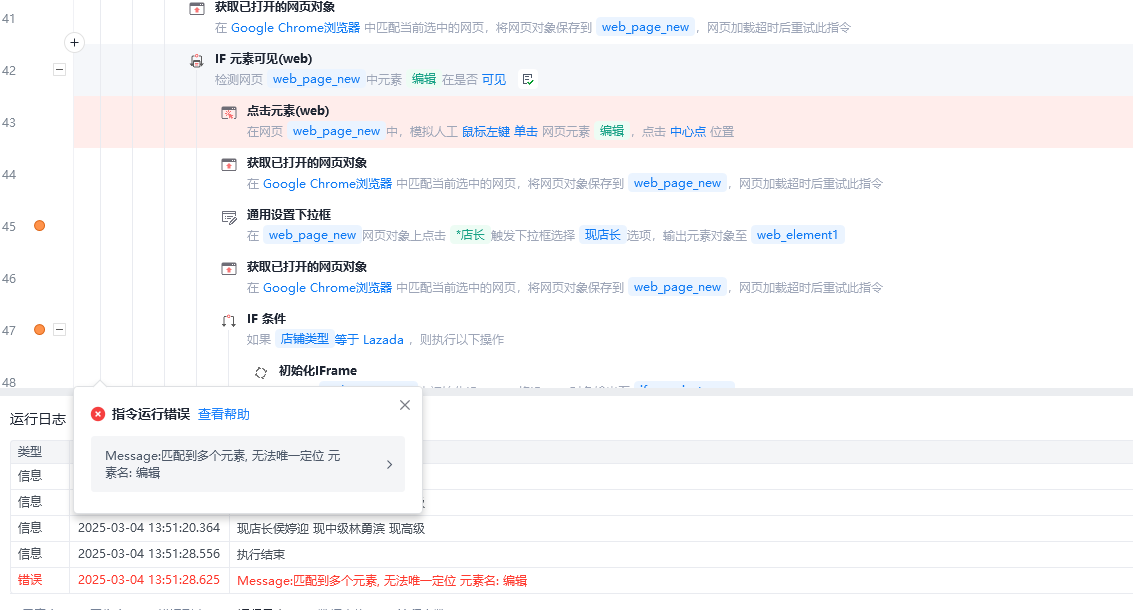Click the web_page_new variable on line 41

tap(645, 27)
